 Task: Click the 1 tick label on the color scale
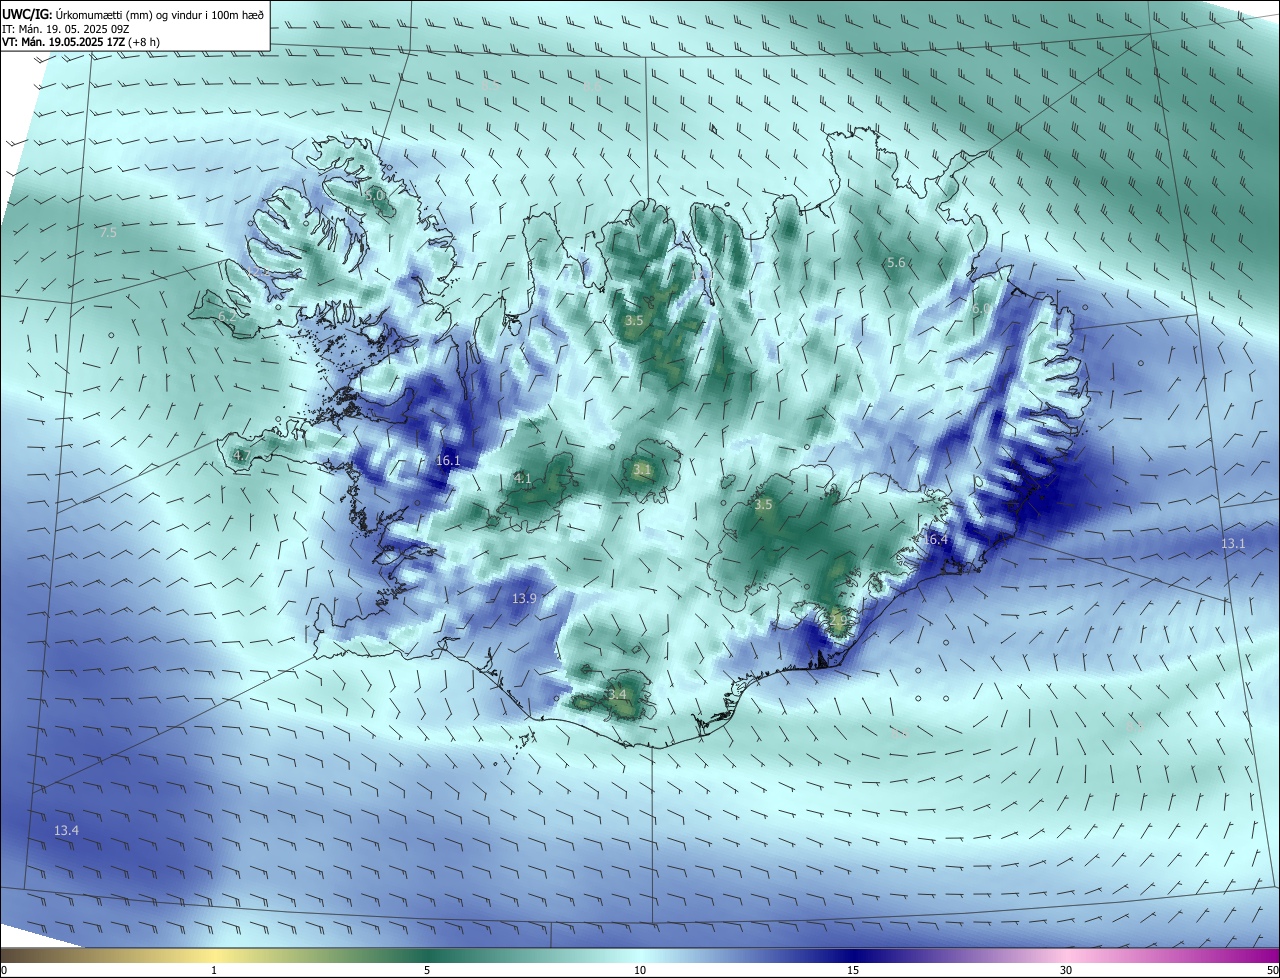tap(214, 971)
